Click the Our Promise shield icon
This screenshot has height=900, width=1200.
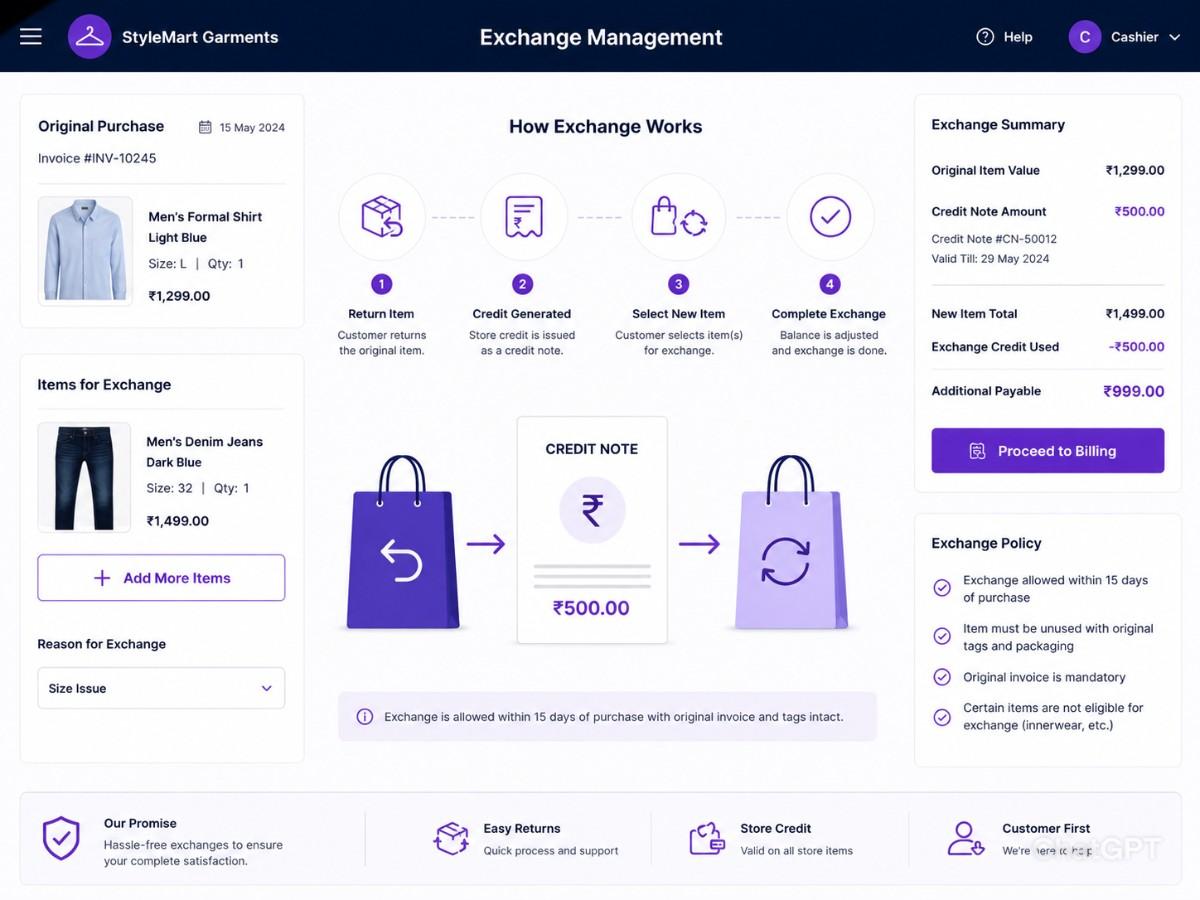[x=61, y=838]
